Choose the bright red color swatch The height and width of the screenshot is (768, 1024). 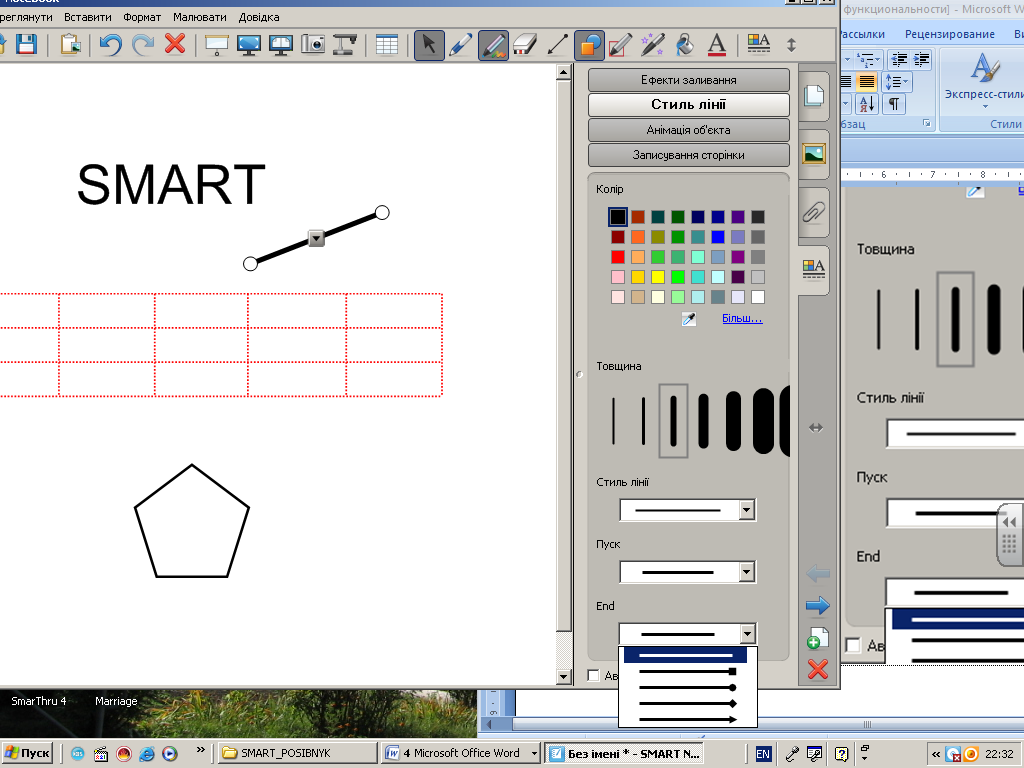click(618, 257)
